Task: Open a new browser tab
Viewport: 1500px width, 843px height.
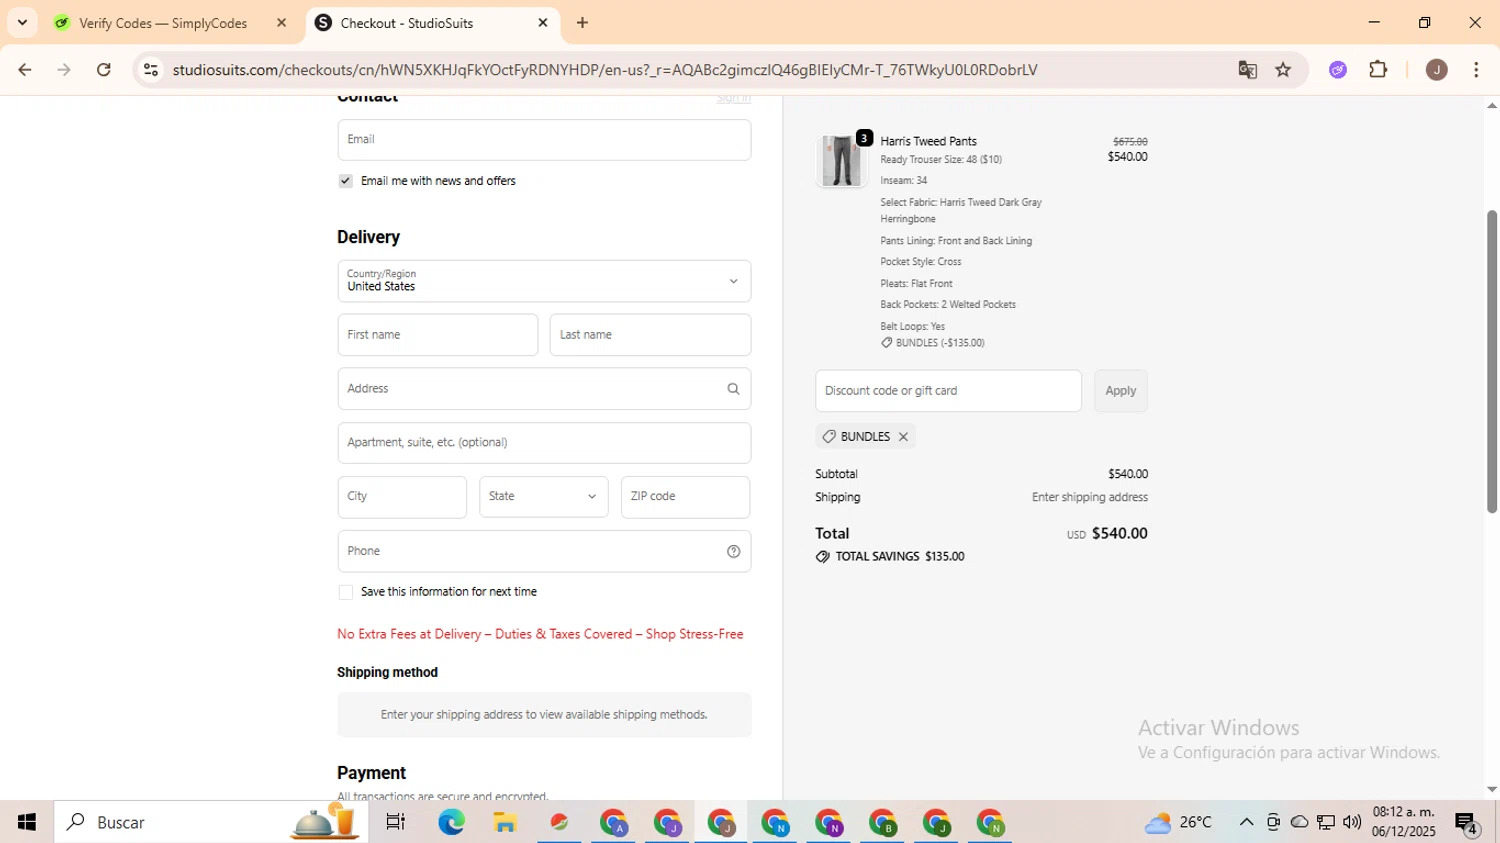Action: (582, 23)
